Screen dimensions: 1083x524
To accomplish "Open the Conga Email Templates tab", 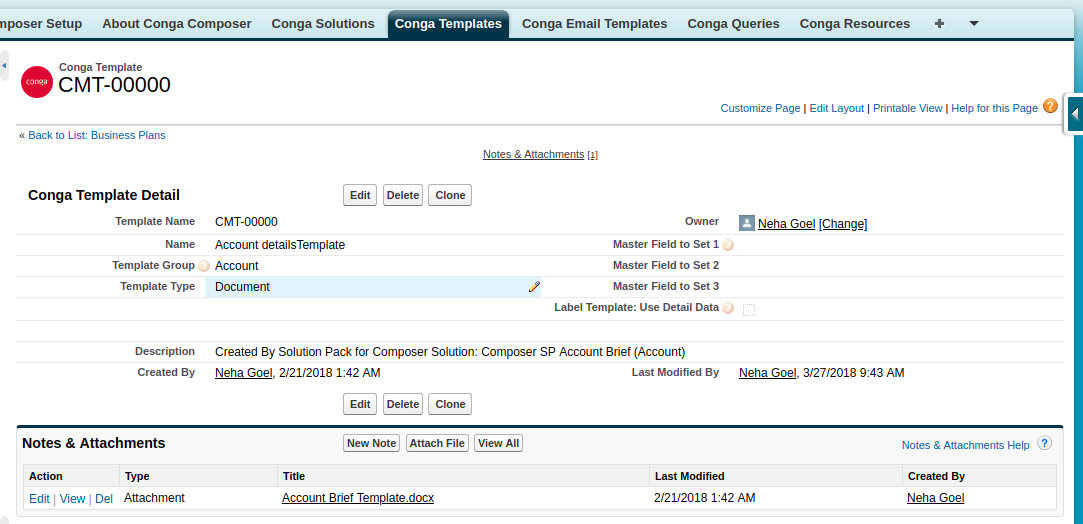I will [594, 24].
